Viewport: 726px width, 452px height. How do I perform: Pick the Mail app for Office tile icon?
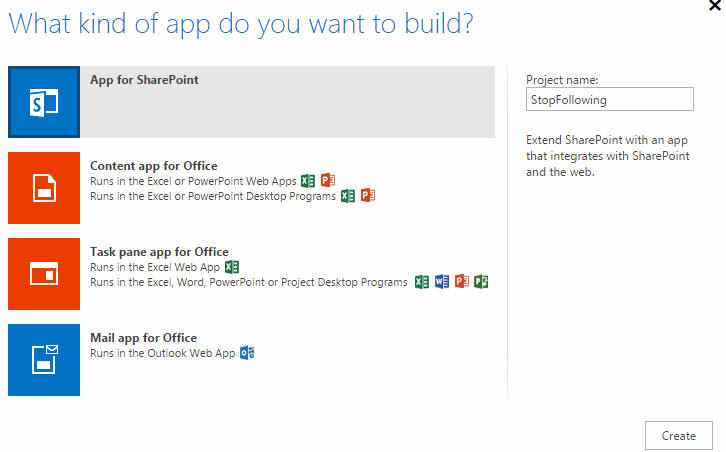(44, 359)
